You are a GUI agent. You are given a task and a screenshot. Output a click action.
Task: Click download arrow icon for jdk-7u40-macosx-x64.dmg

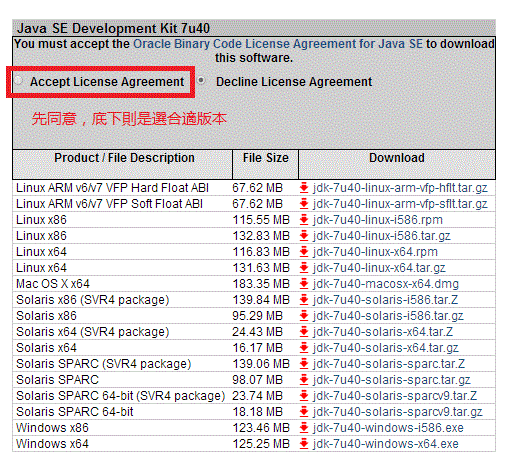pos(304,284)
